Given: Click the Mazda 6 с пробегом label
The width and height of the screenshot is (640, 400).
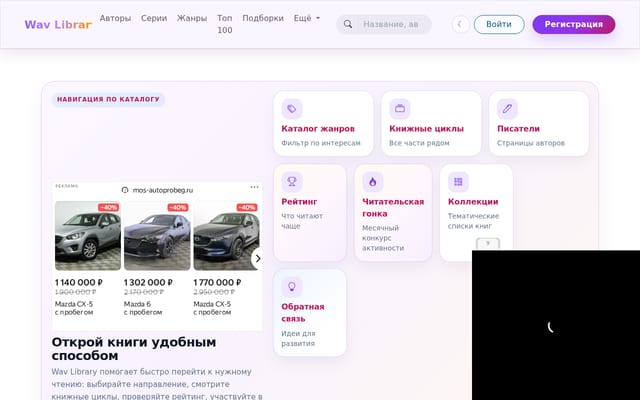Looking at the screenshot, I should (143, 308).
